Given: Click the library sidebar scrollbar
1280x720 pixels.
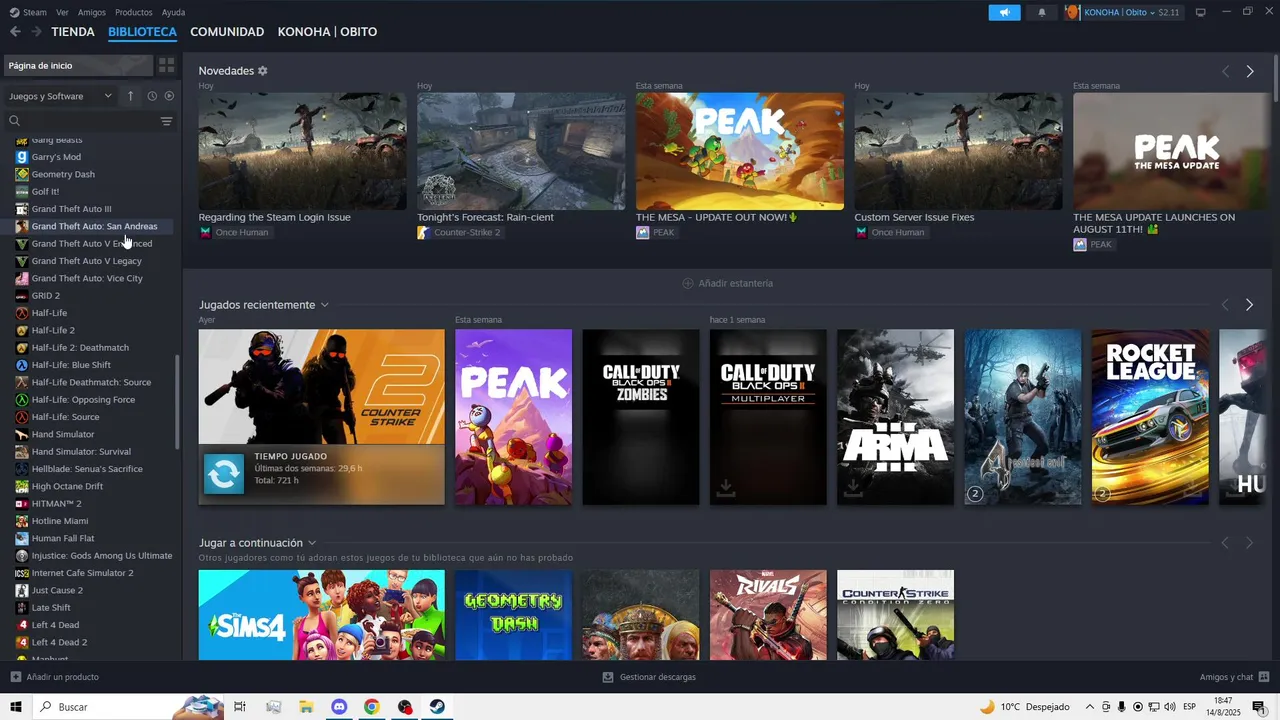Looking at the screenshot, I should click(179, 400).
